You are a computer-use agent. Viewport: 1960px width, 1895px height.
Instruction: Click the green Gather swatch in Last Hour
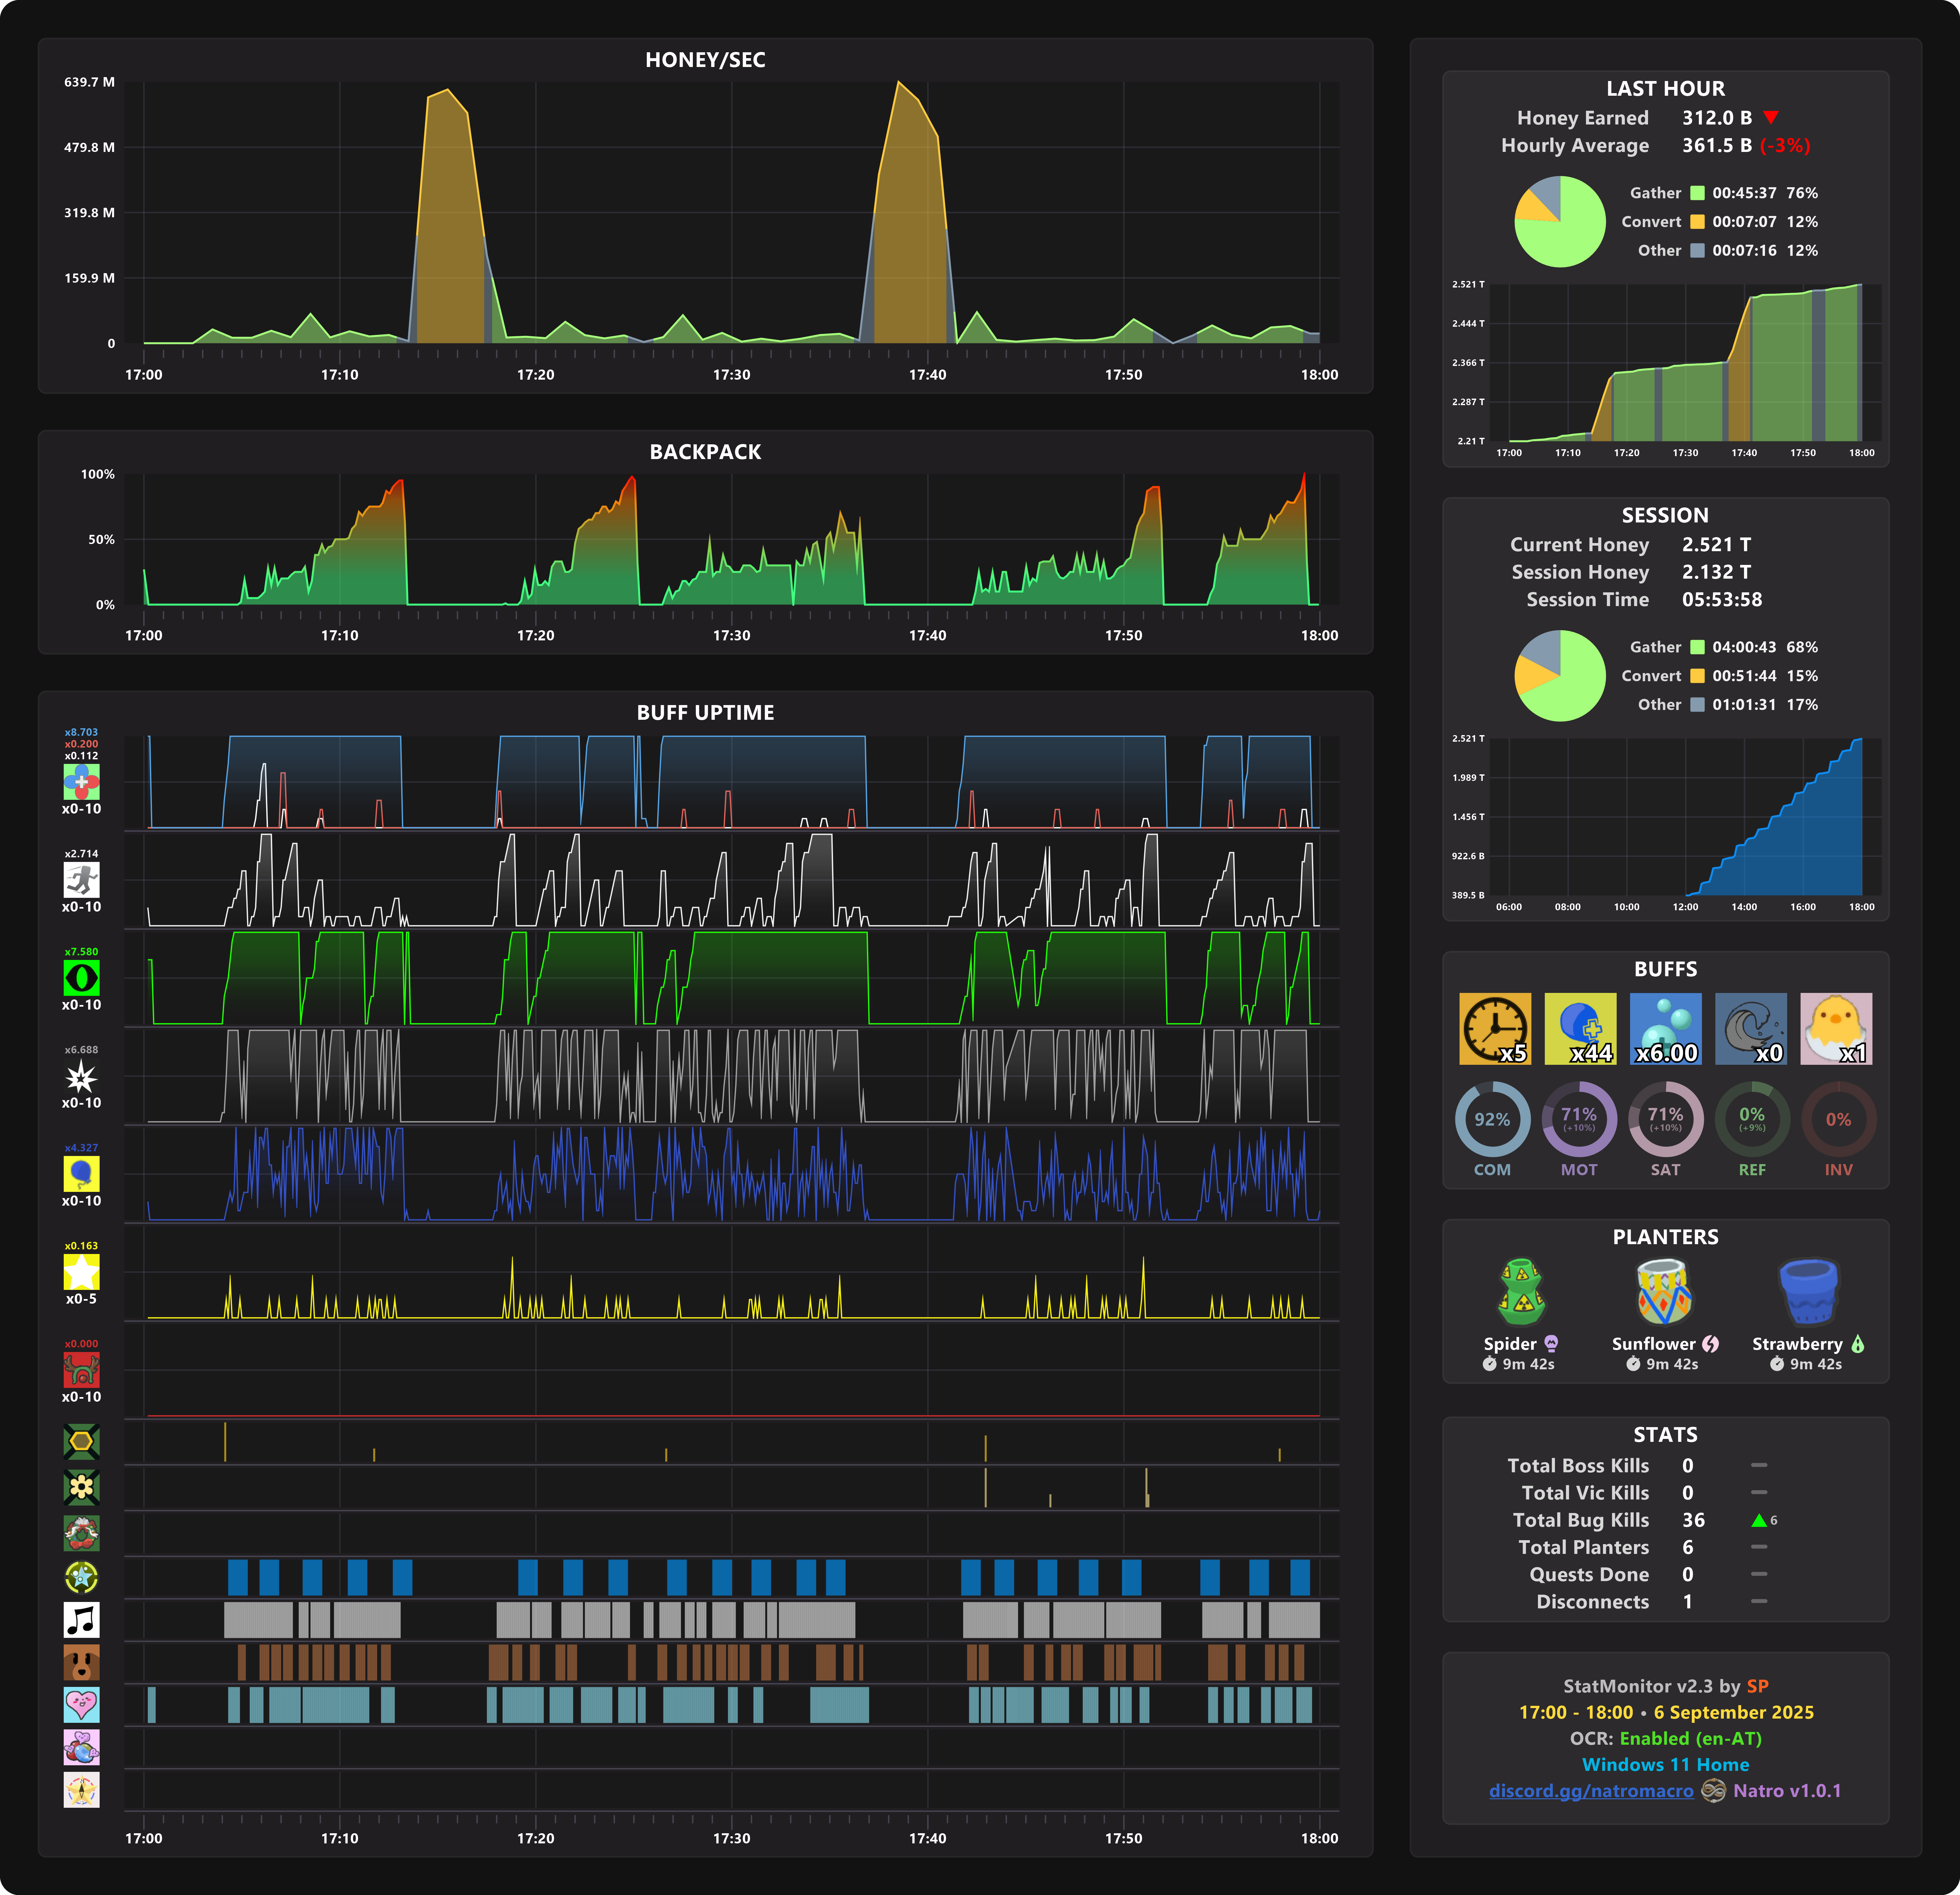click(x=1697, y=193)
